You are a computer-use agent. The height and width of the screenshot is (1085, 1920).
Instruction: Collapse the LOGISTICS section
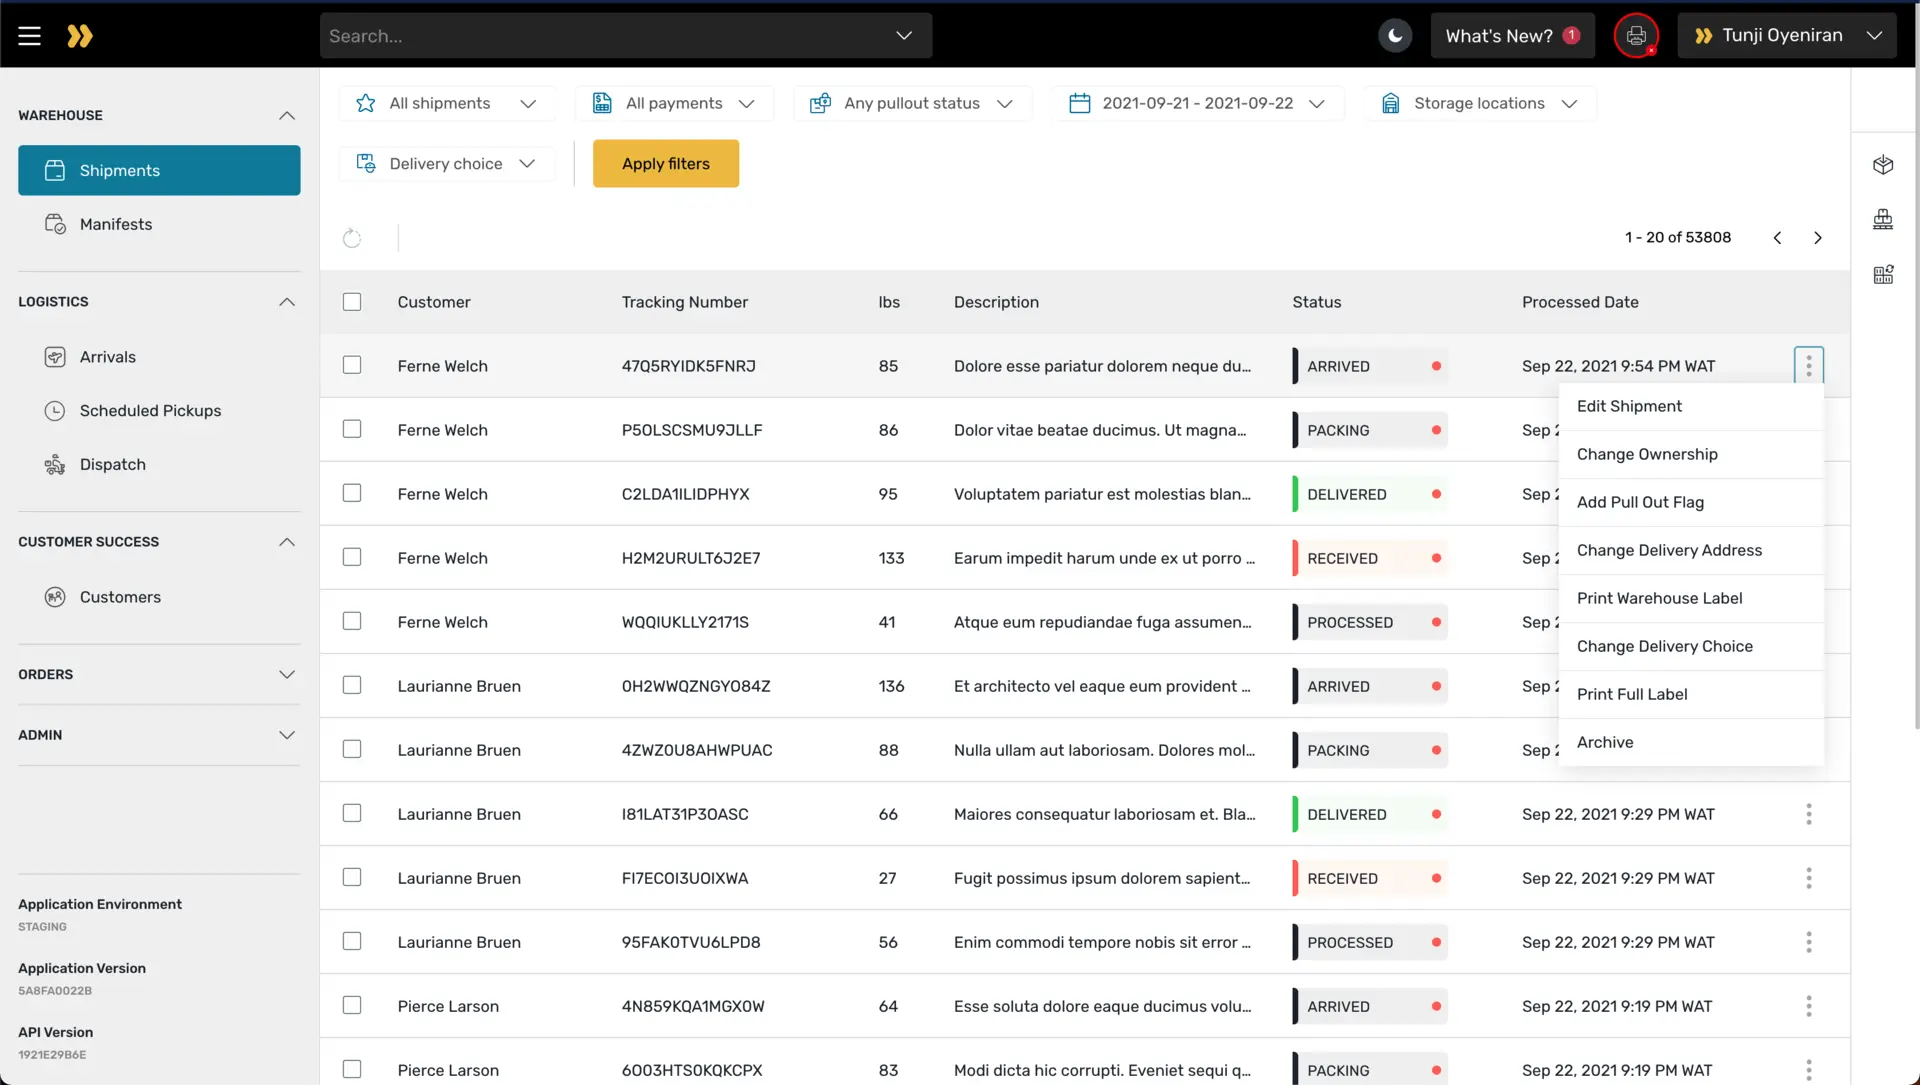click(287, 302)
